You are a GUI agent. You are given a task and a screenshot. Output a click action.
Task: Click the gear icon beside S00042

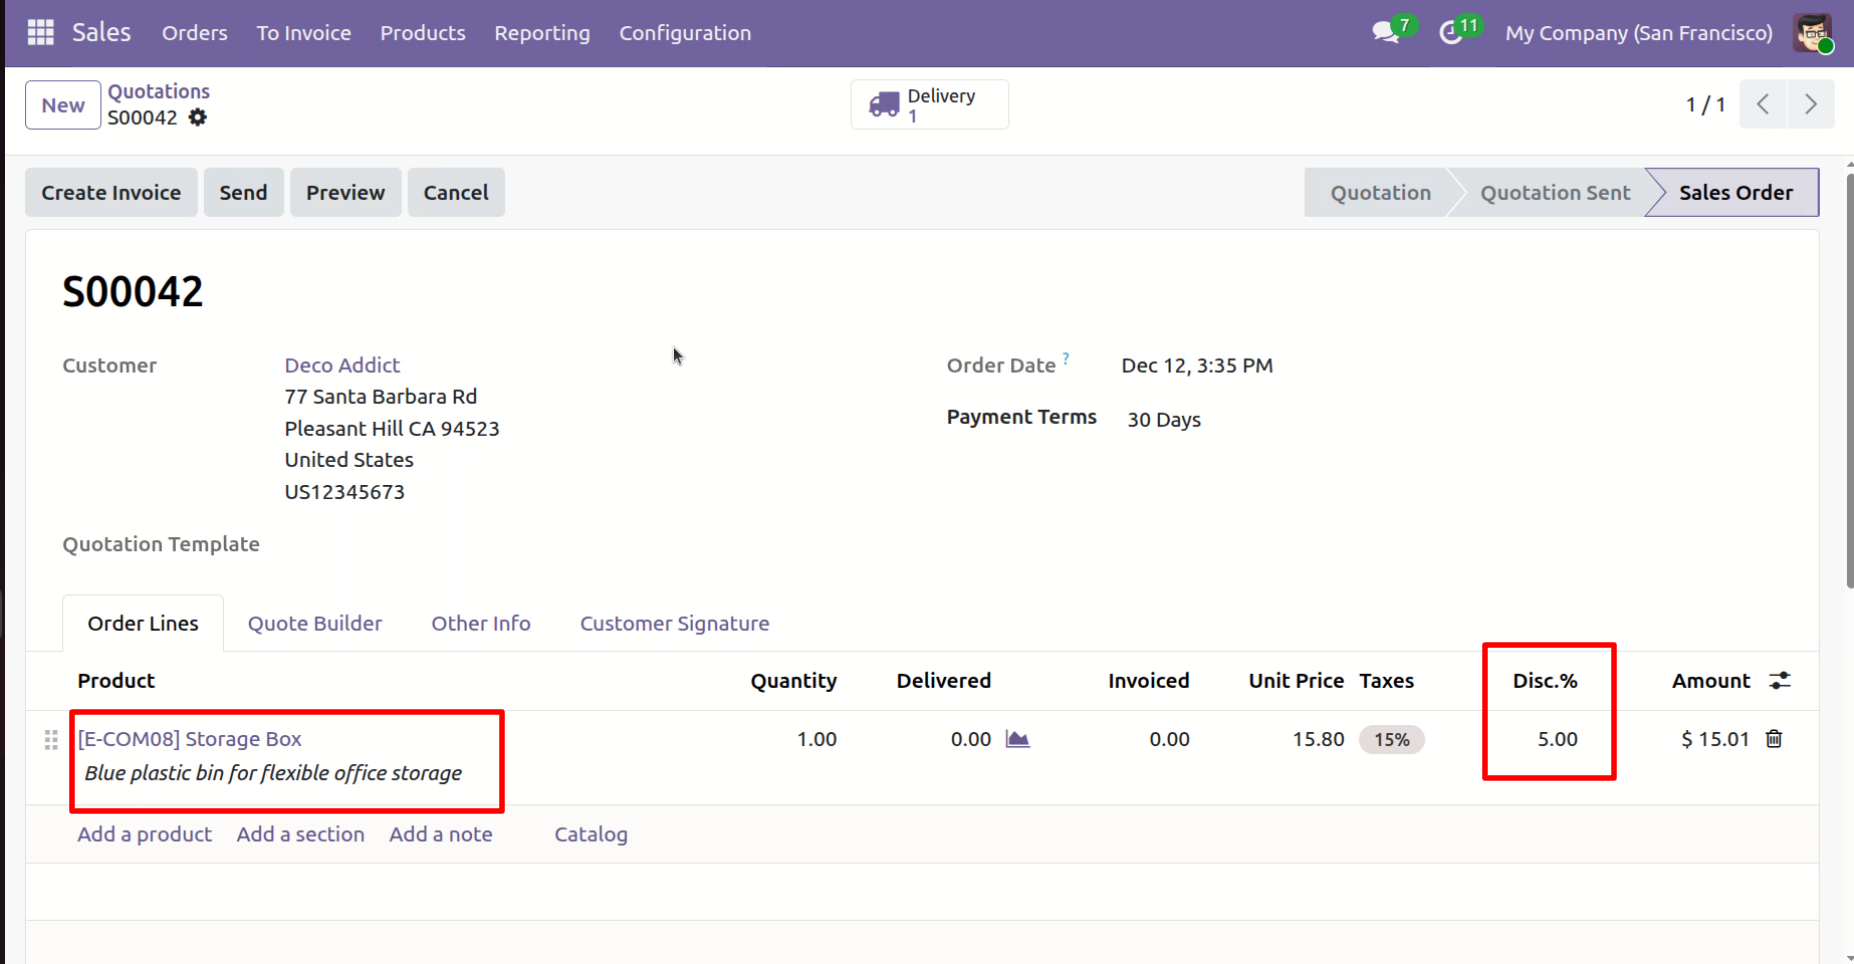click(198, 118)
